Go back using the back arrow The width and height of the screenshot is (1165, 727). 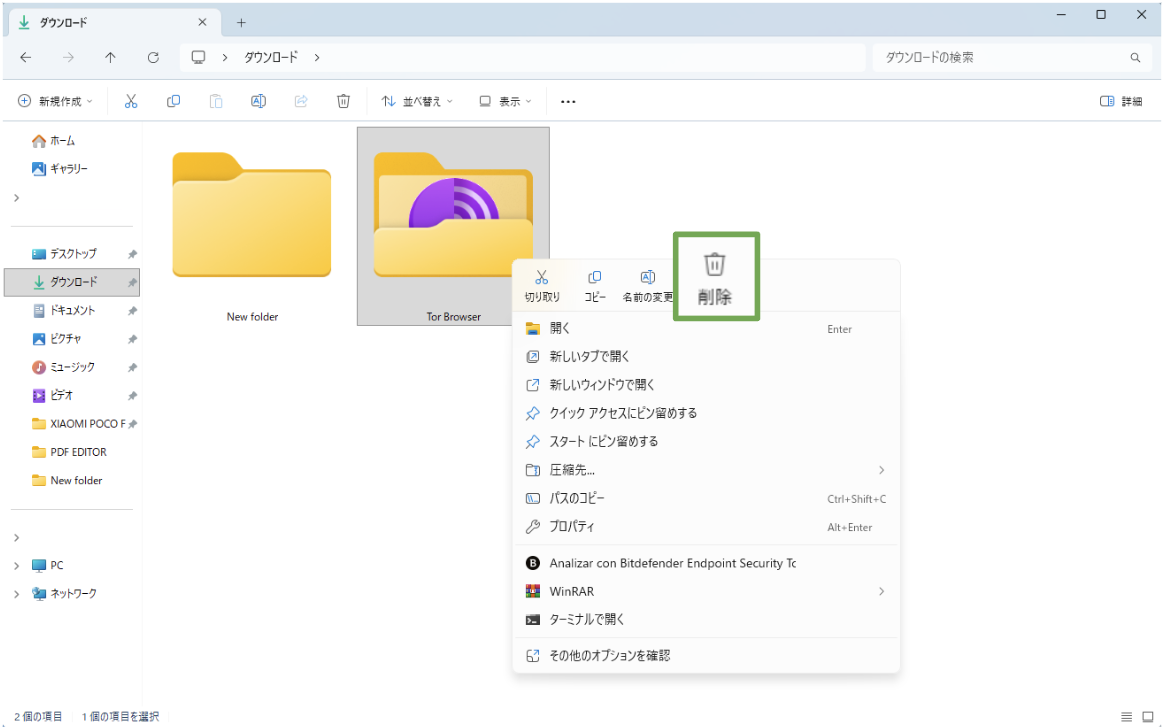[x=25, y=57]
